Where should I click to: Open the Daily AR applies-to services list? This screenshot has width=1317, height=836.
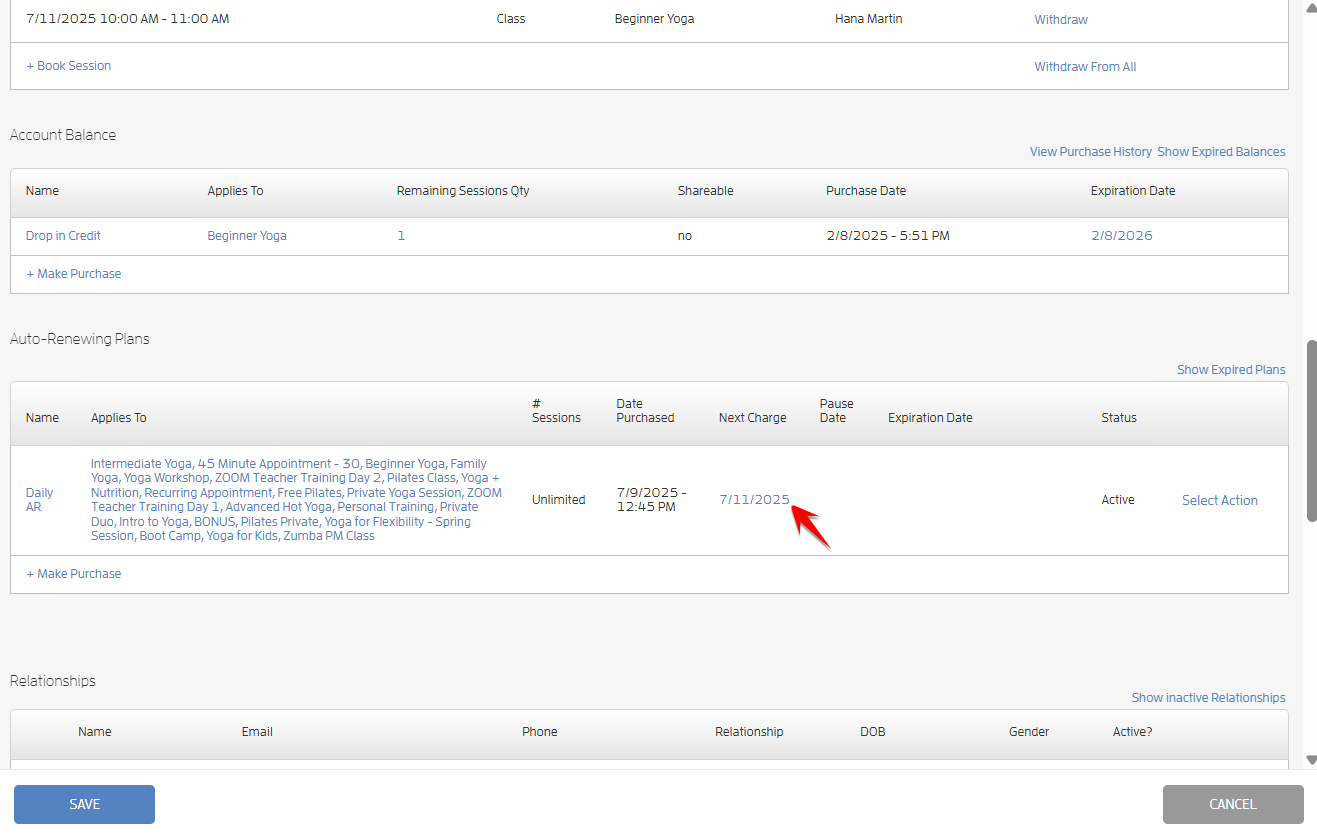pyautogui.click(x=296, y=500)
